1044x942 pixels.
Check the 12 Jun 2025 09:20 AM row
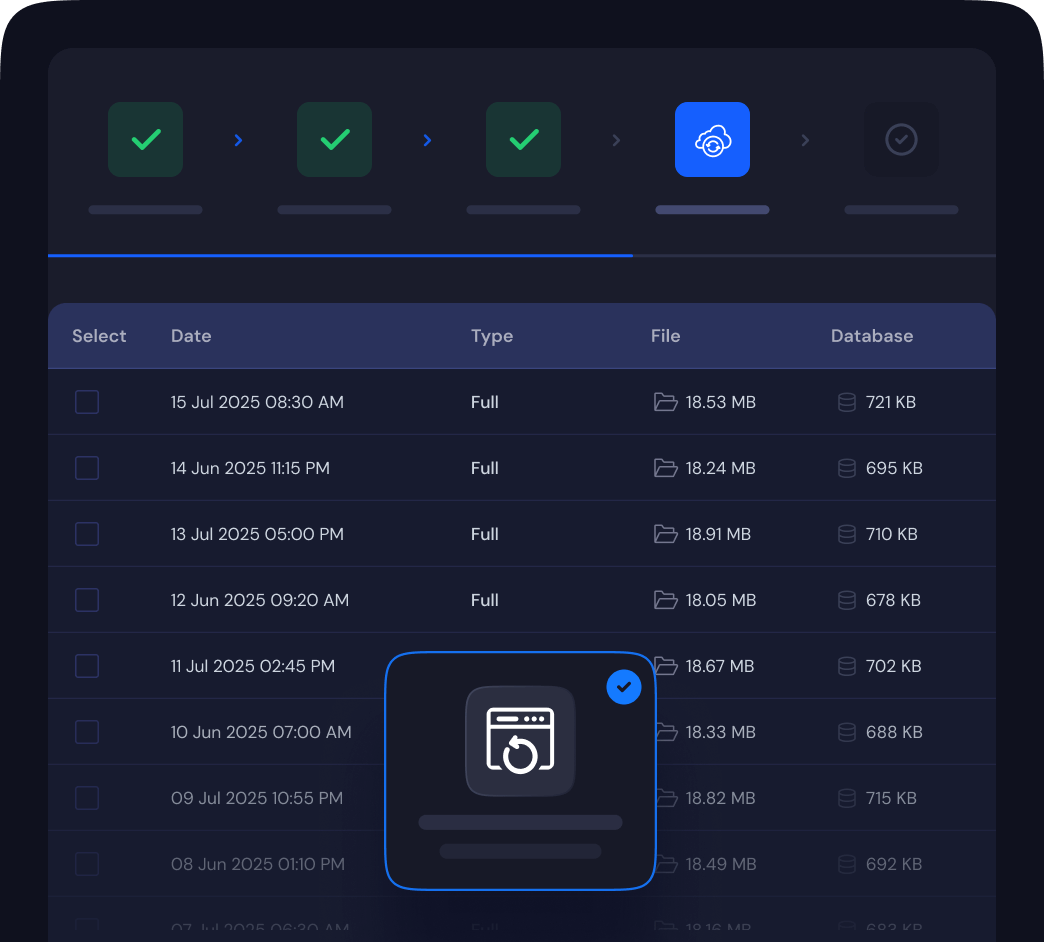click(x=87, y=600)
